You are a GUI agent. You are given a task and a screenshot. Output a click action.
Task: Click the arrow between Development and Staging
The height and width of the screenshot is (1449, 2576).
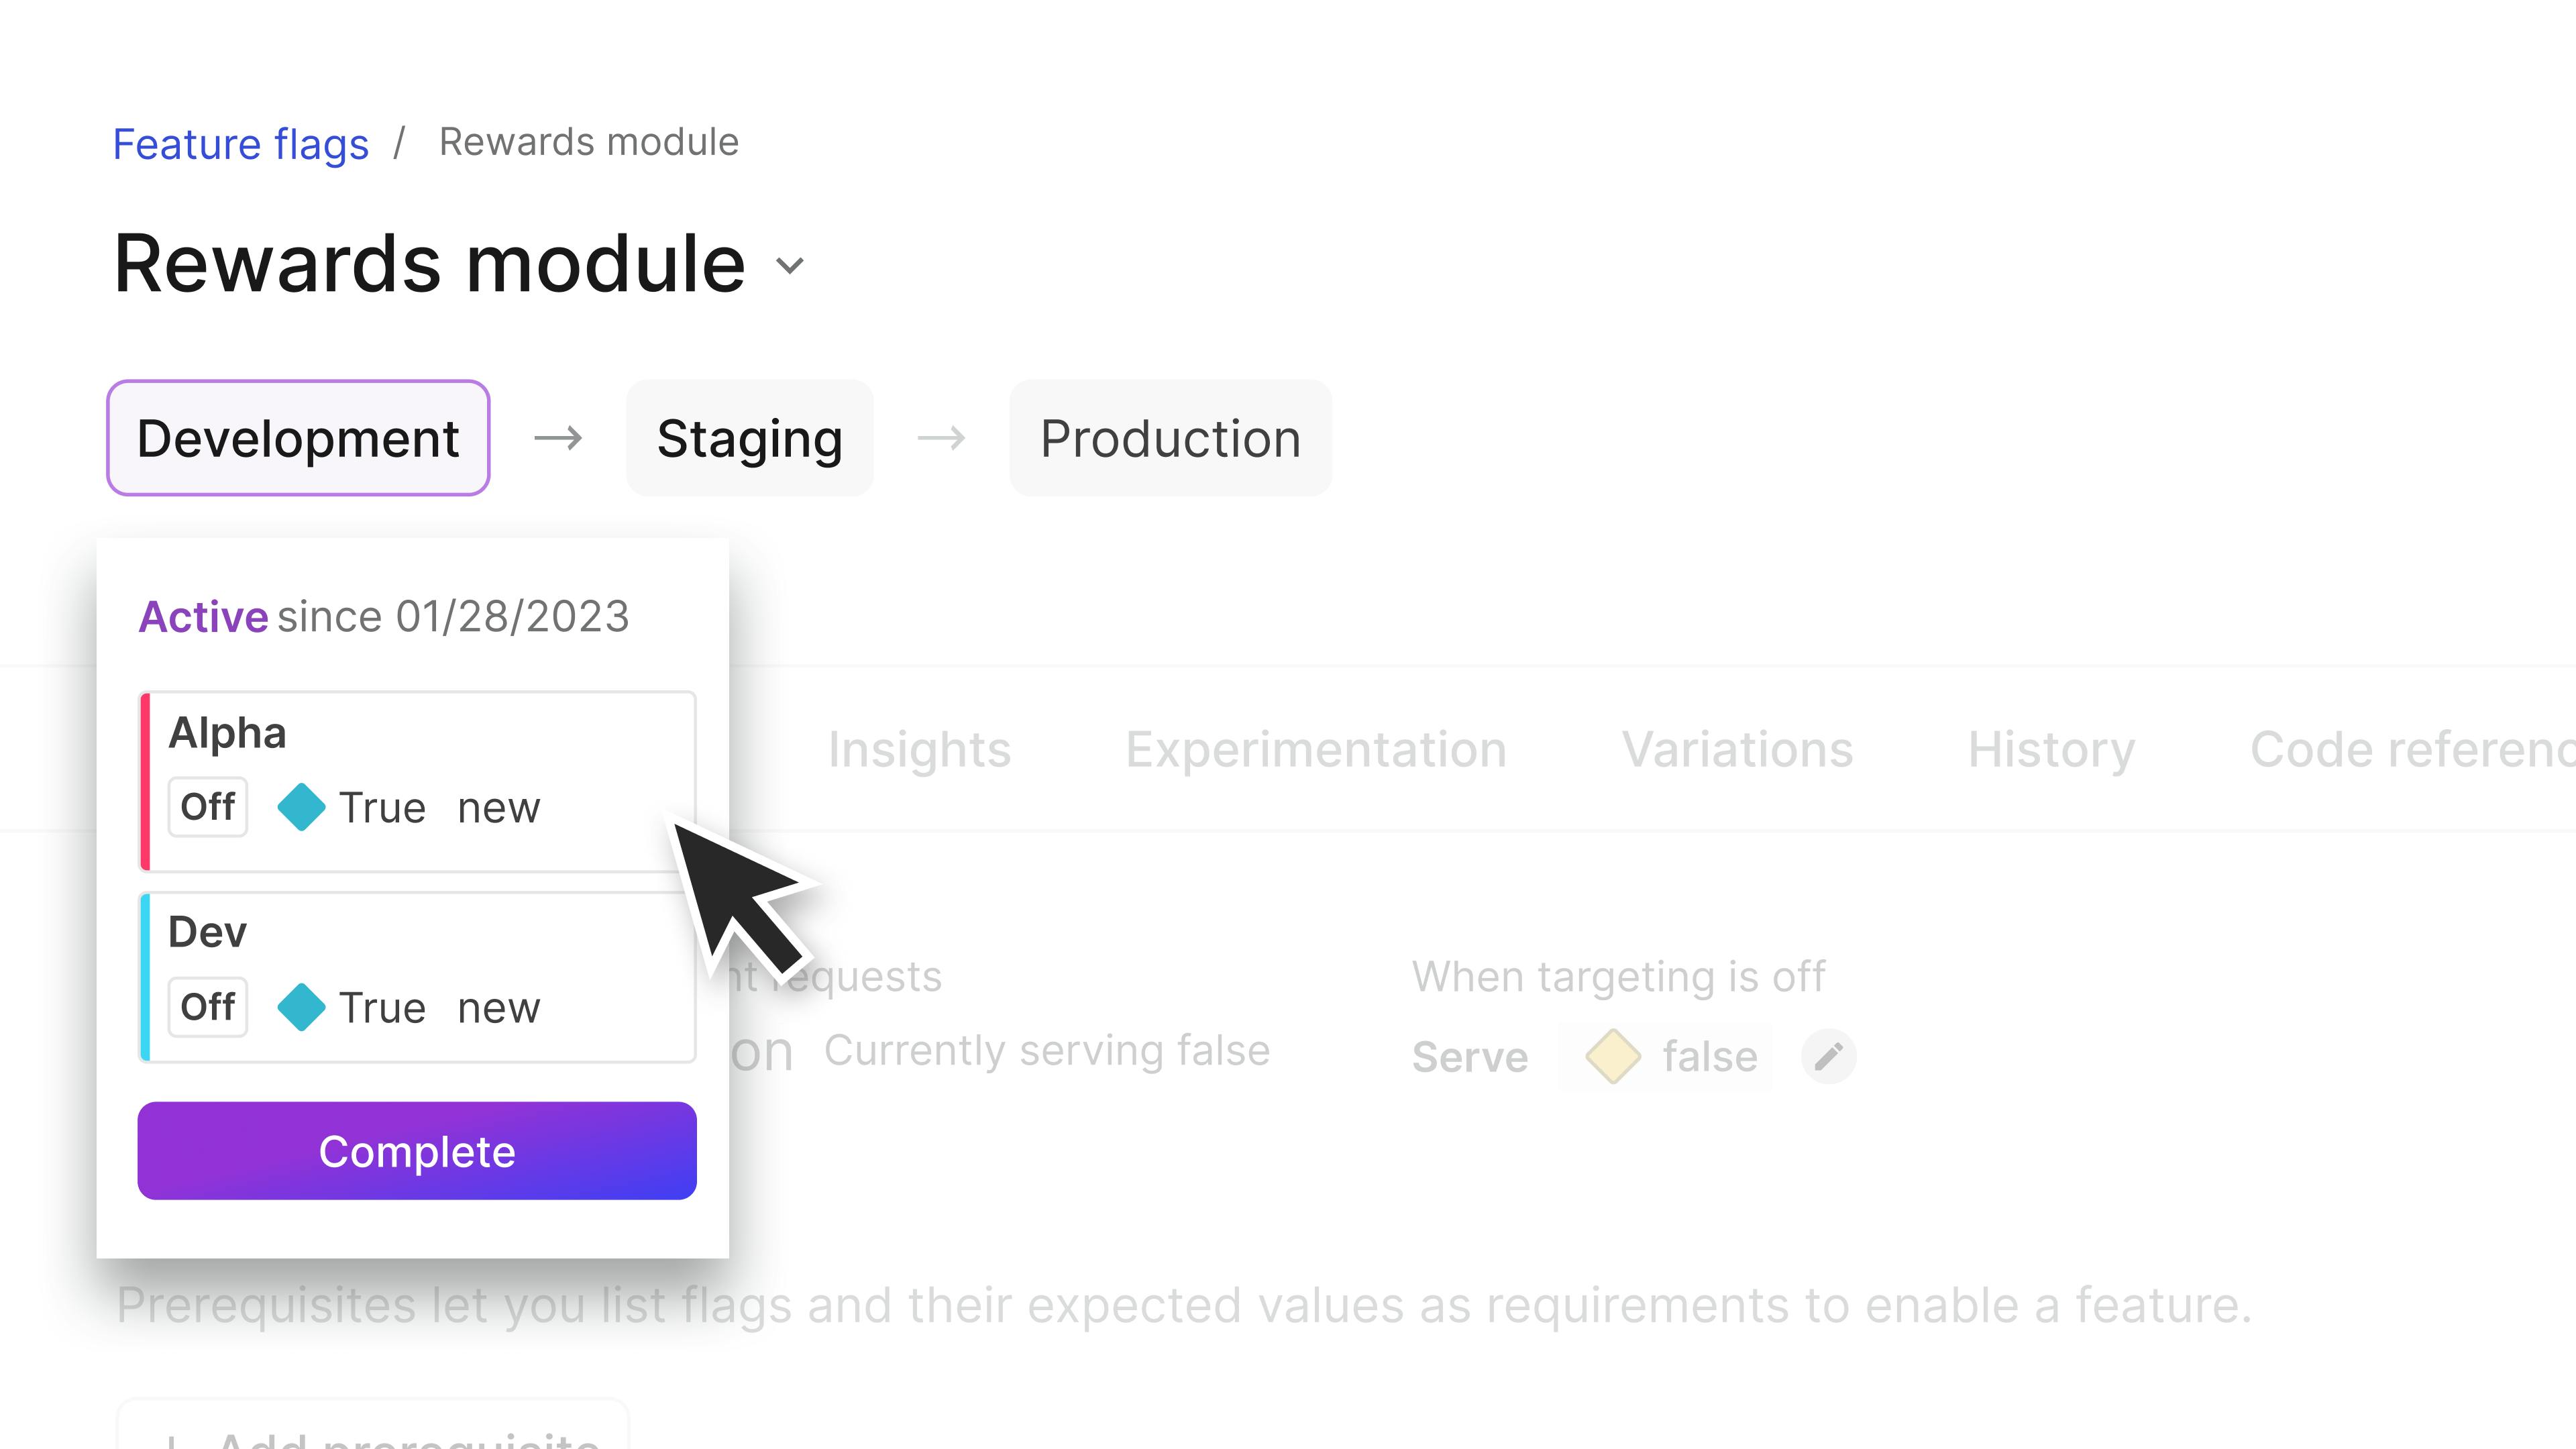point(558,438)
